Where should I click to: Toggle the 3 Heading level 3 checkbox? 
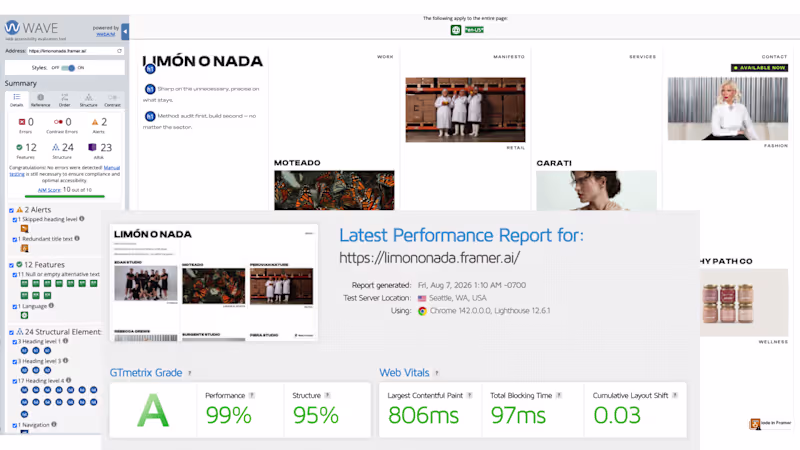(15, 362)
